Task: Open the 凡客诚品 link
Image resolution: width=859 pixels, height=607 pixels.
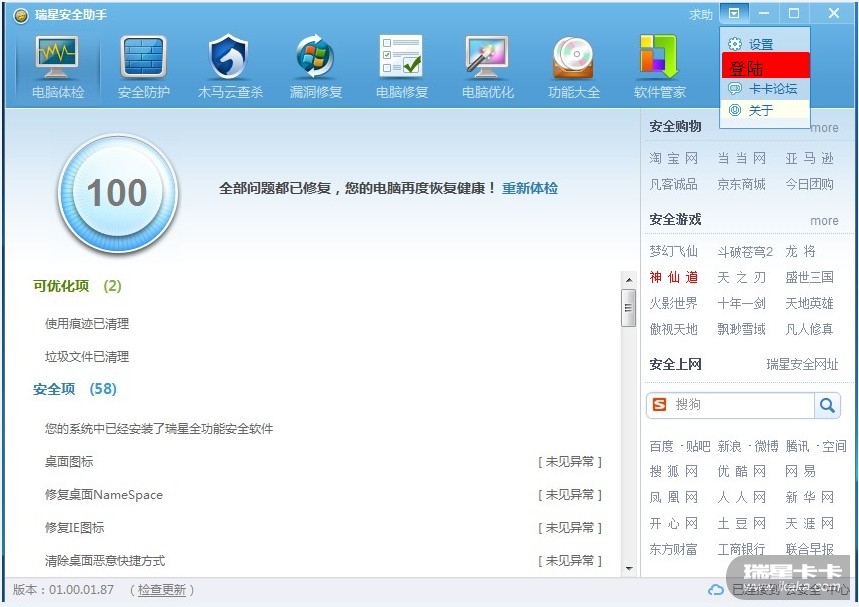Action: pyautogui.click(x=673, y=184)
